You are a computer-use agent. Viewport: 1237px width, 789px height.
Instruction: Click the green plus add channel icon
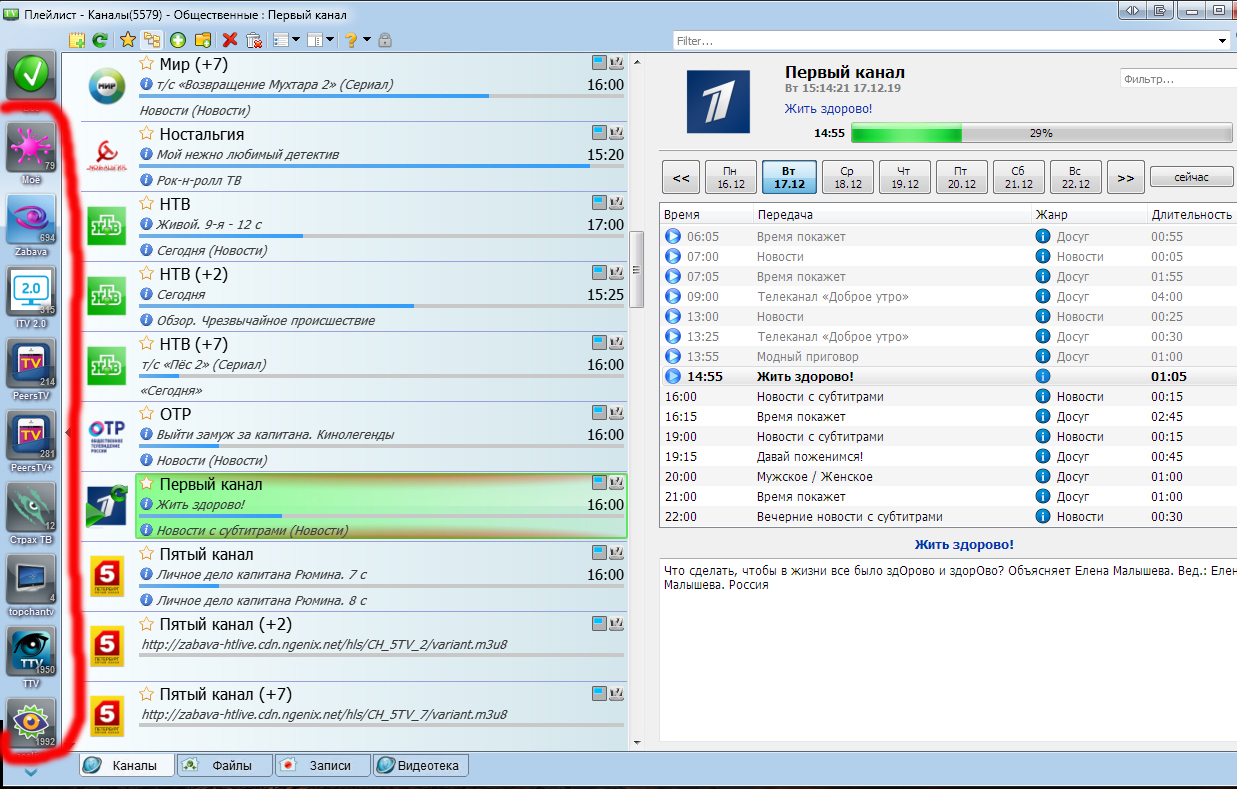point(178,40)
